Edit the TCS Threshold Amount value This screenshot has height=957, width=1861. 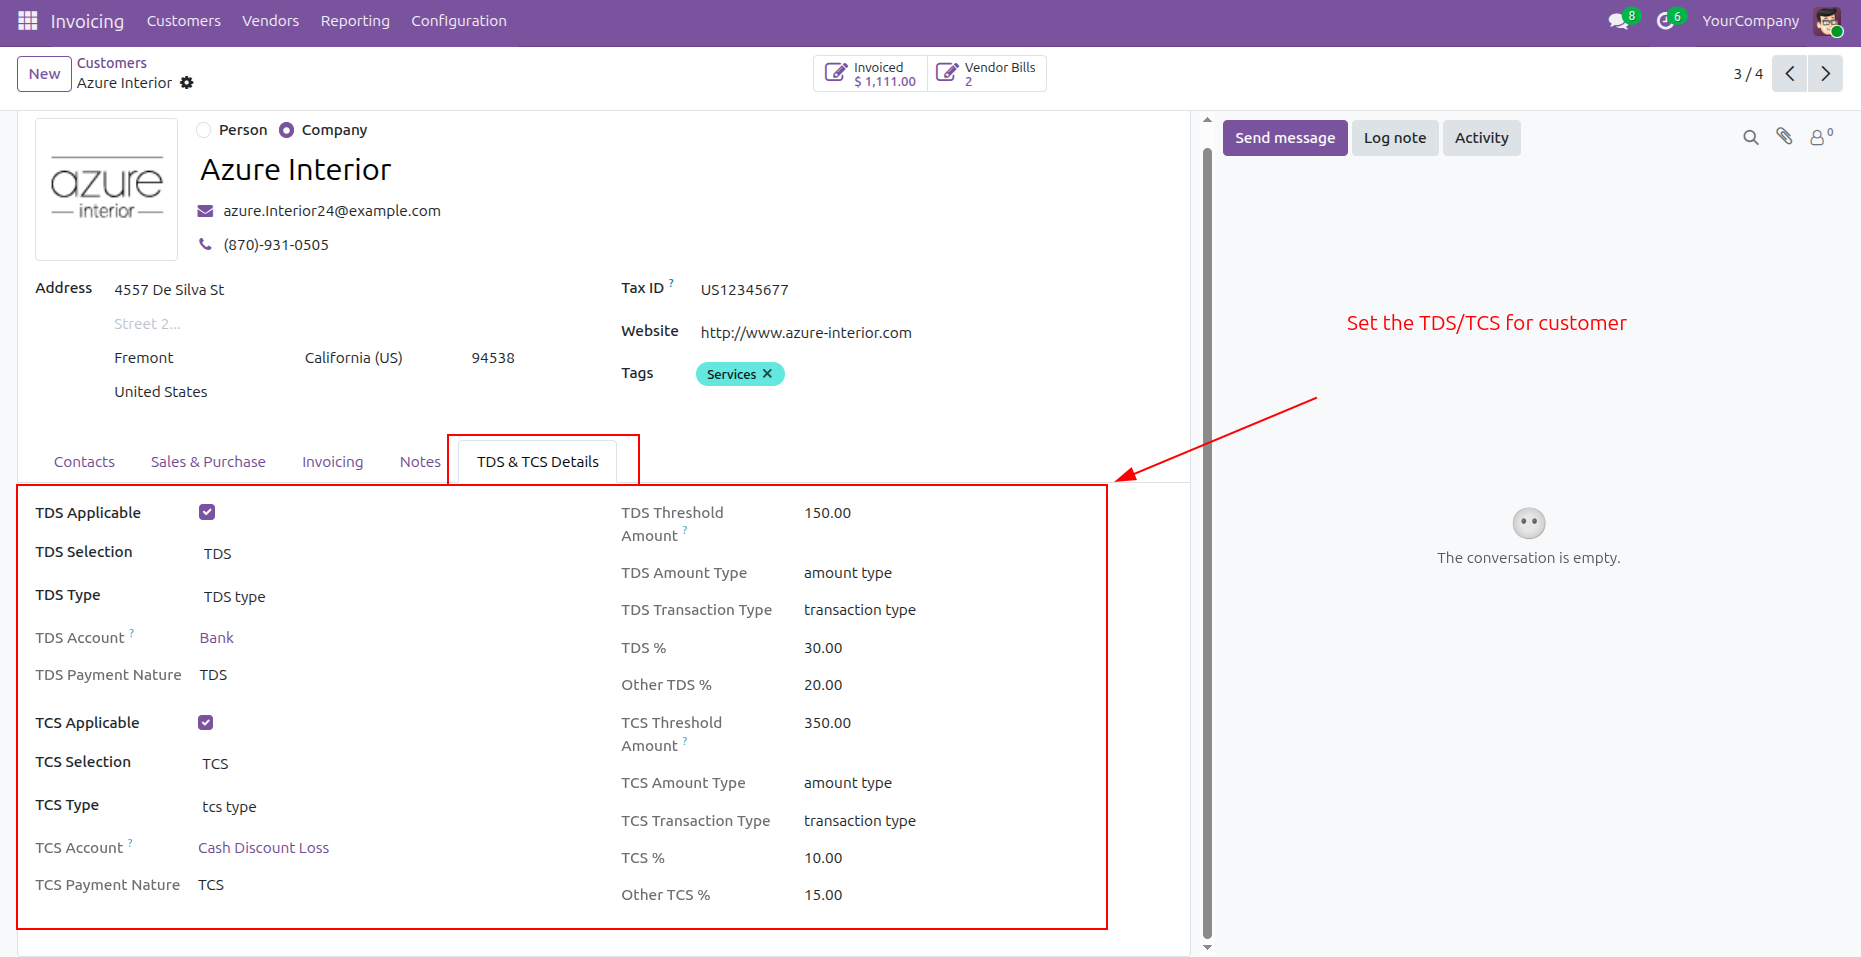pyautogui.click(x=828, y=723)
